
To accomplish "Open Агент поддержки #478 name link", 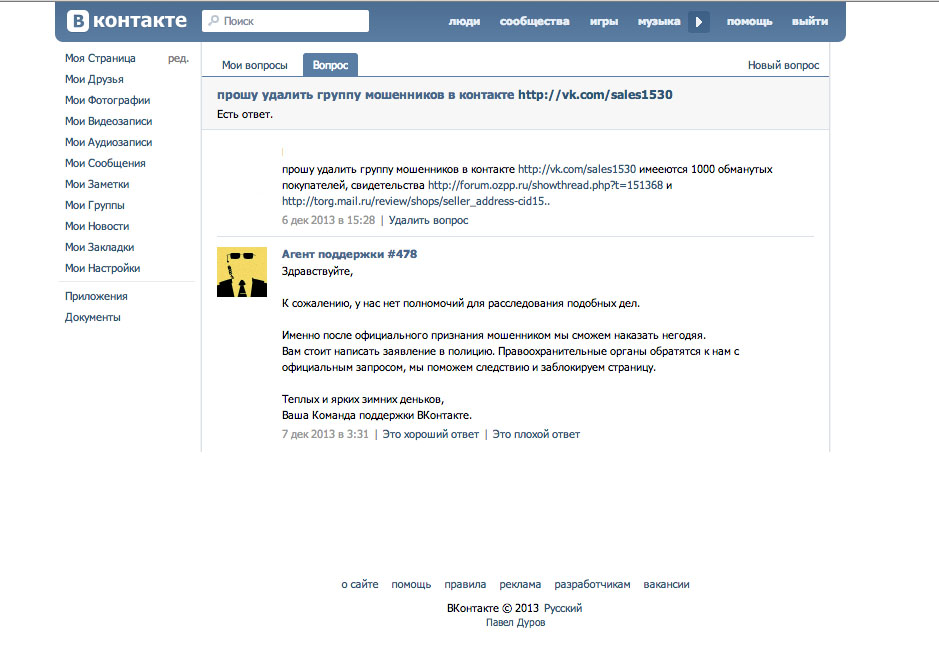I will click(x=349, y=254).
